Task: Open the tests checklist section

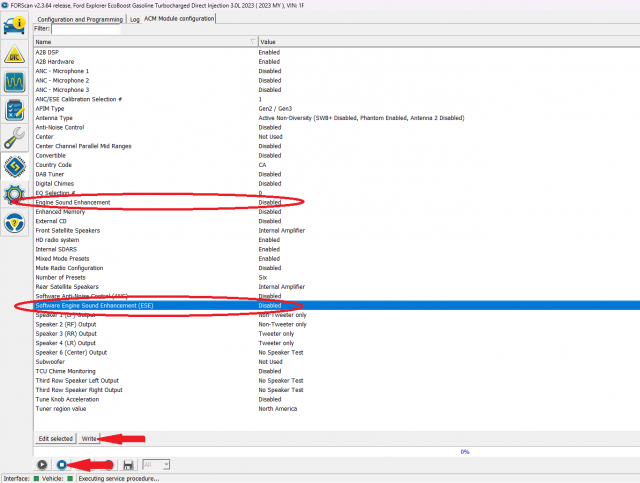Action: (x=15, y=110)
